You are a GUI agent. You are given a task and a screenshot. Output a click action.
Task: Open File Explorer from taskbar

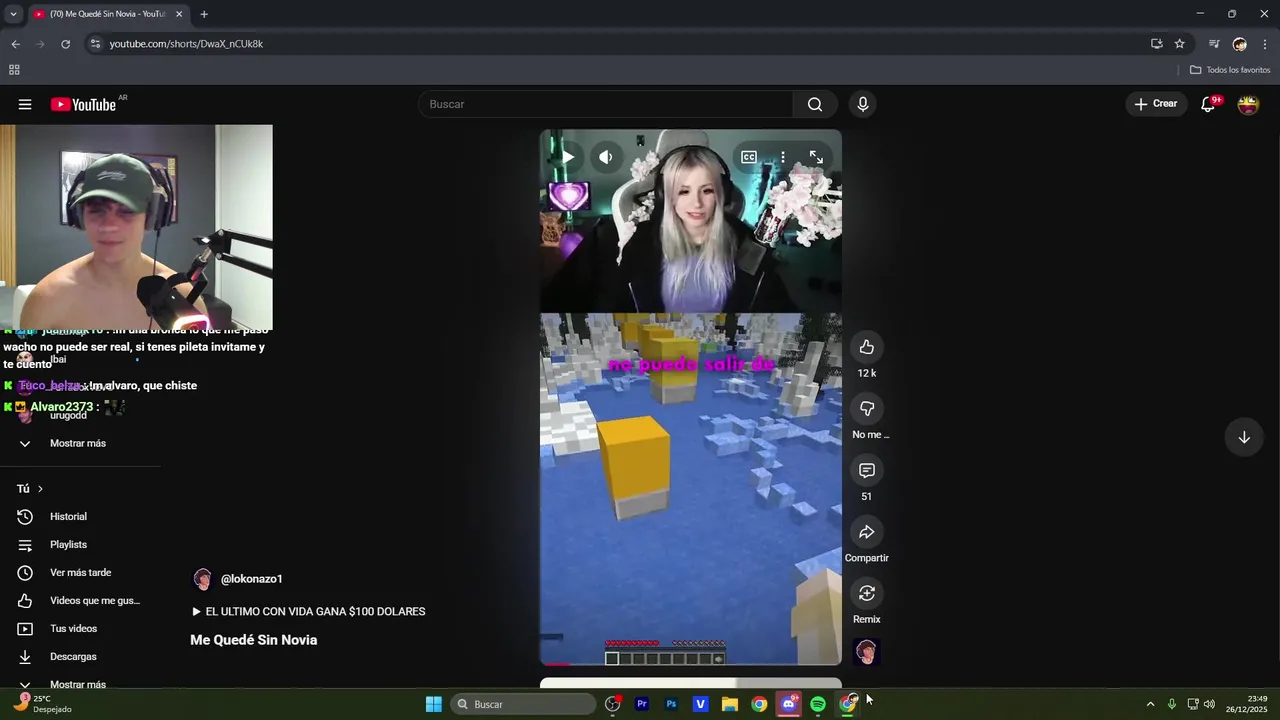pos(730,704)
